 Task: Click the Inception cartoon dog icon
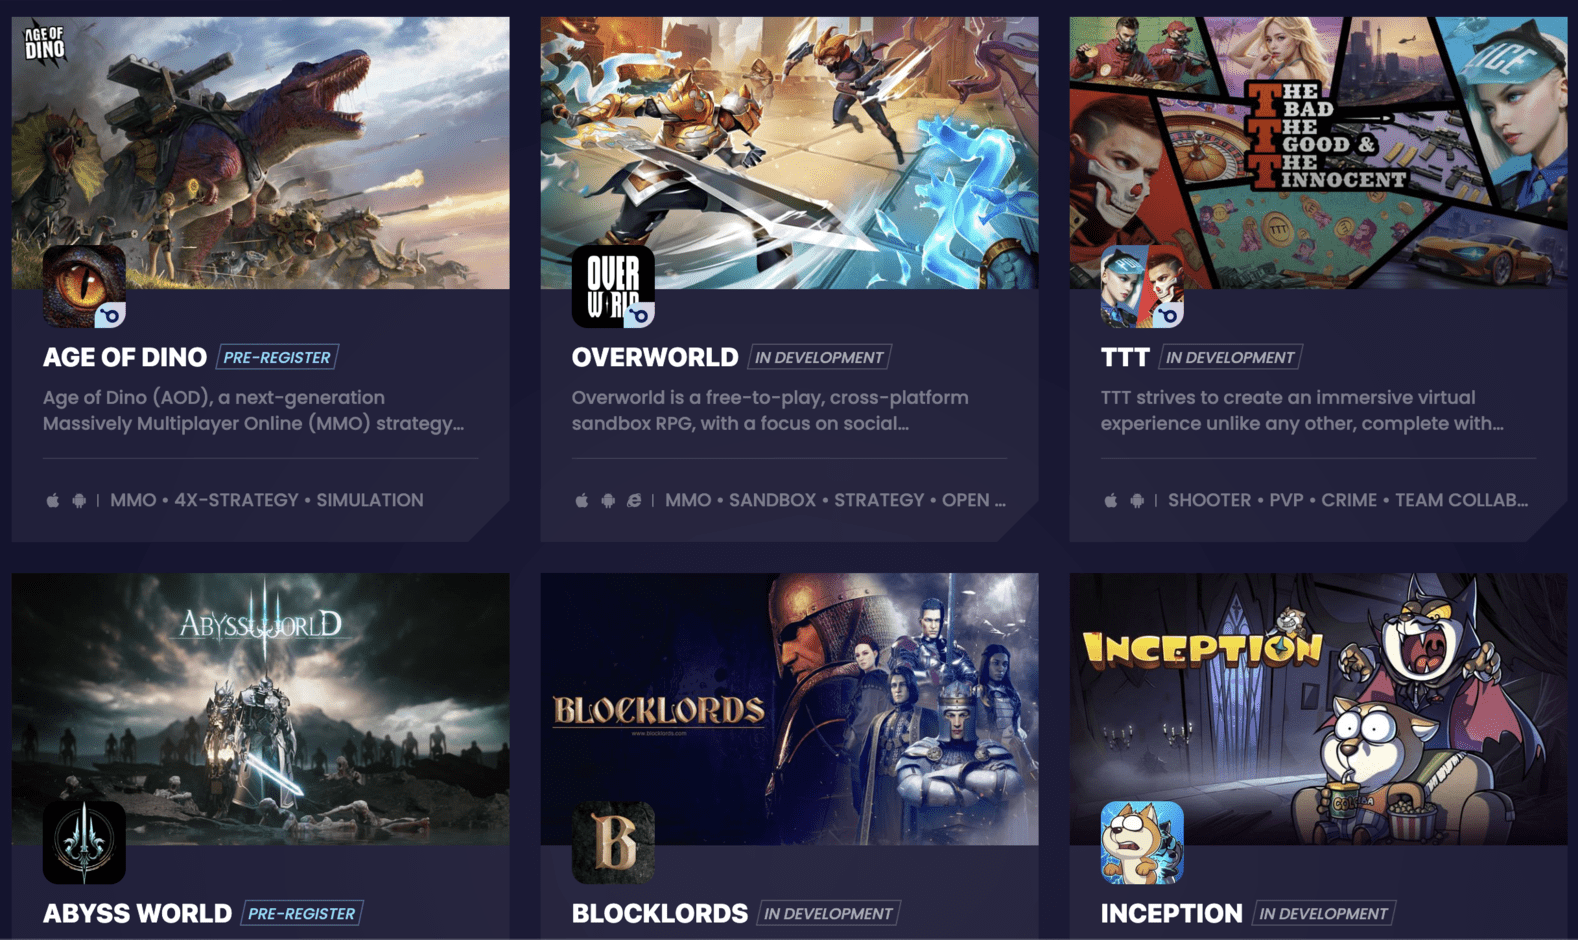point(1142,843)
